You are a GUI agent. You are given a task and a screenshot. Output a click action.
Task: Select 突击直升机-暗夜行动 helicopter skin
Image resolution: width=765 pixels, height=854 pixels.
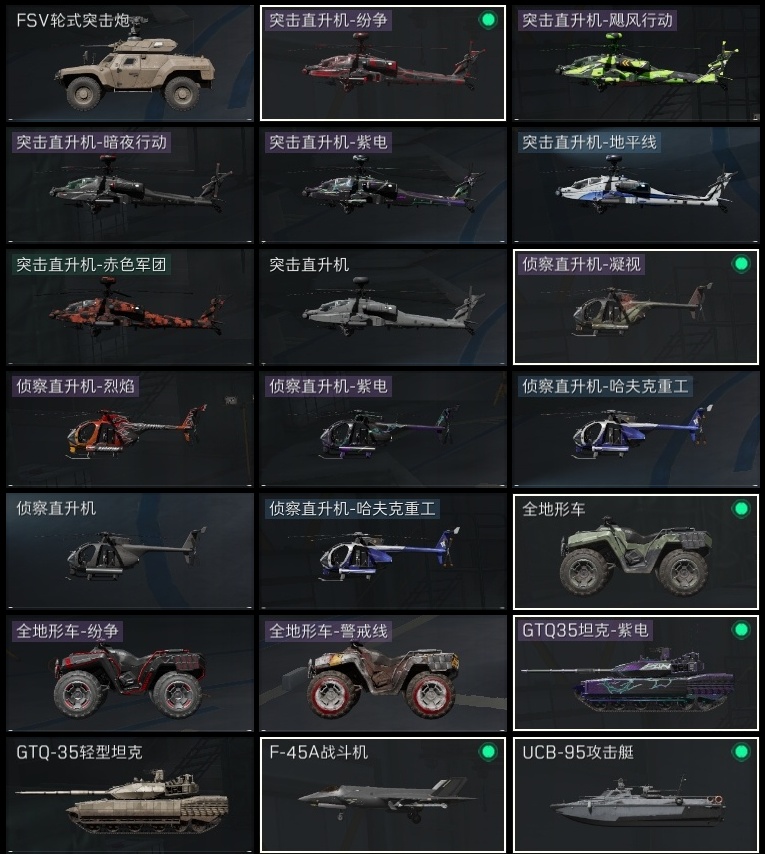[130, 185]
